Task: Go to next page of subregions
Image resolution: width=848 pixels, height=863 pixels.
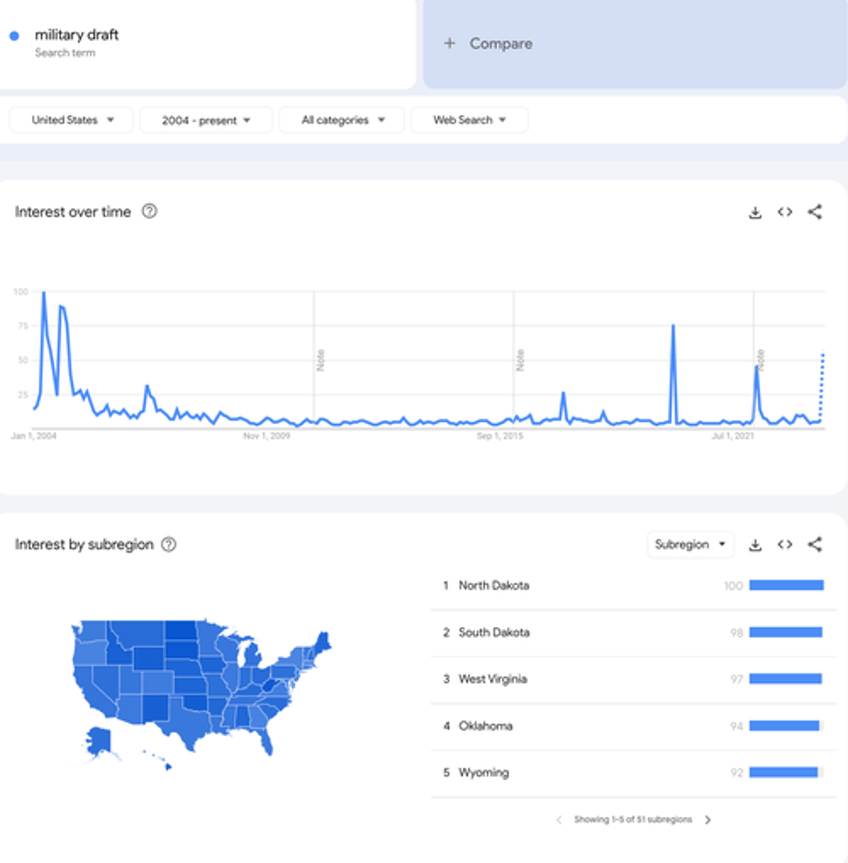Action: (708, 820)
